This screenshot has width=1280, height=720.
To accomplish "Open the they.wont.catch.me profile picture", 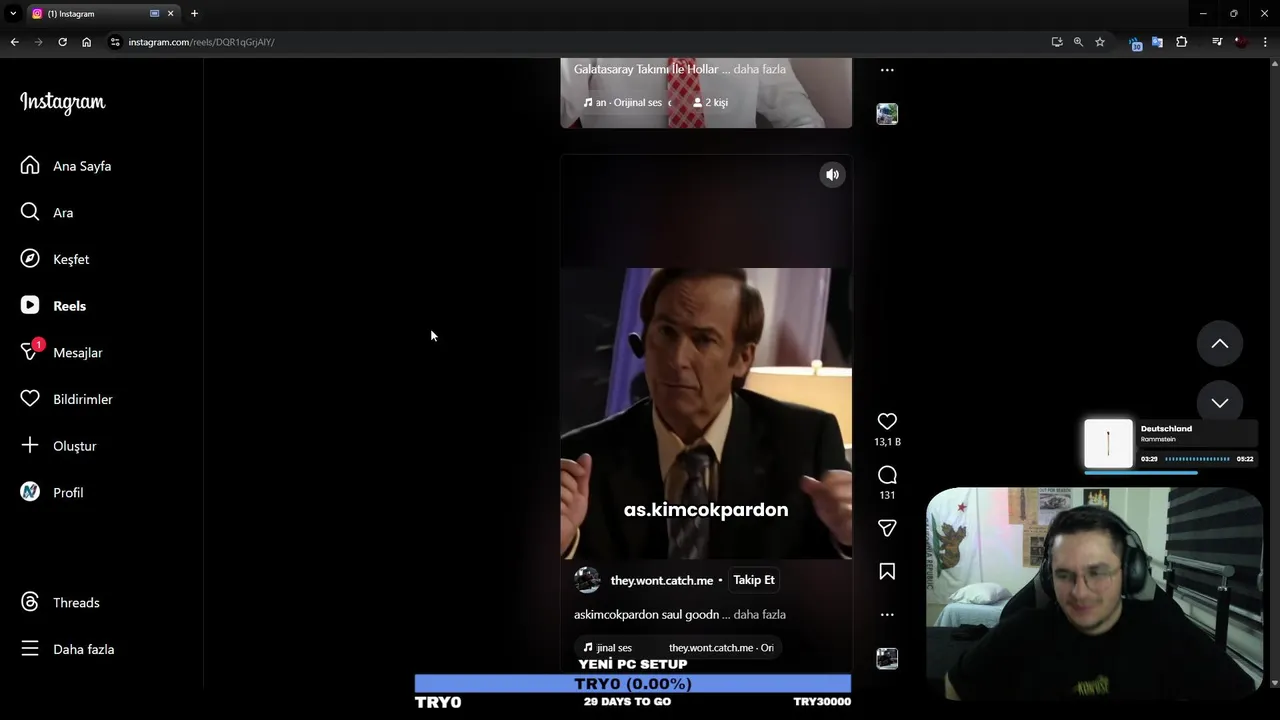I will [587, 580].
